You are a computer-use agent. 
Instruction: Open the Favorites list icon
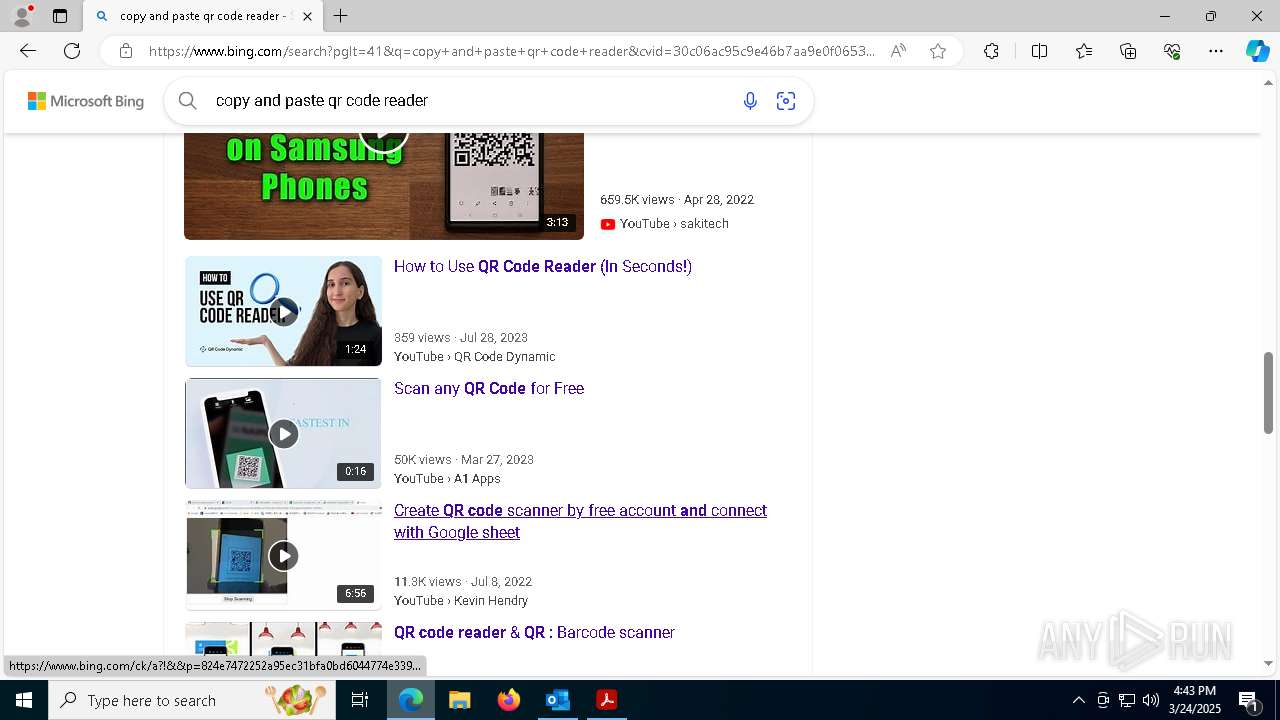click(x=1084, y=51)
